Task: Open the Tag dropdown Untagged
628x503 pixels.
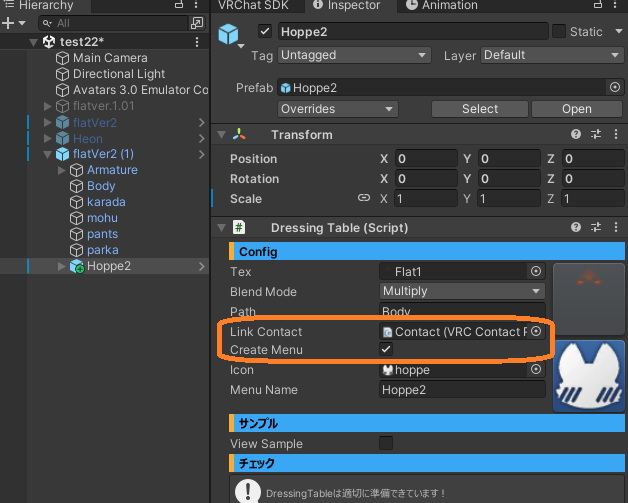Action: 354,55
